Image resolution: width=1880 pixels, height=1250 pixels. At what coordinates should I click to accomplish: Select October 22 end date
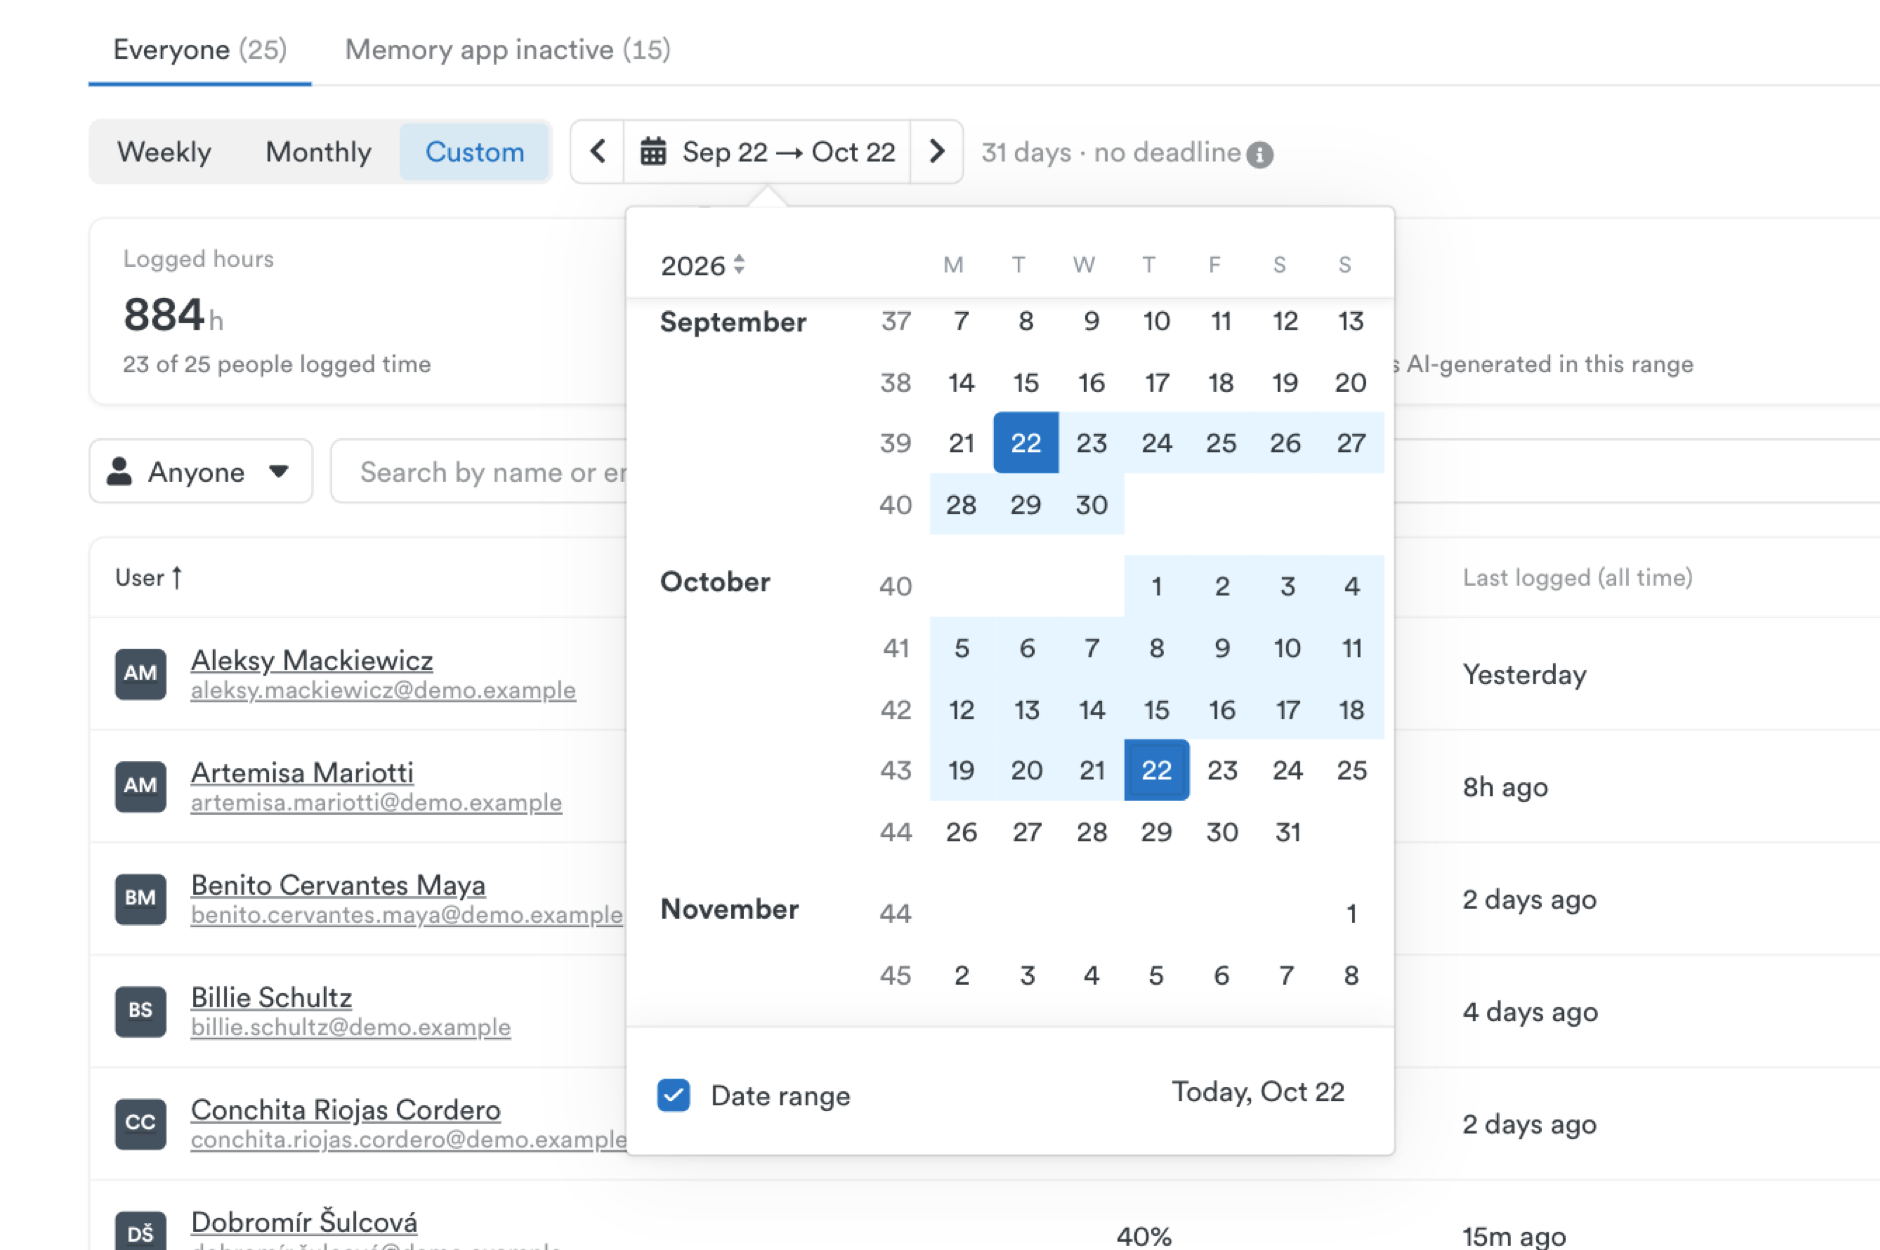[1157, 770]
